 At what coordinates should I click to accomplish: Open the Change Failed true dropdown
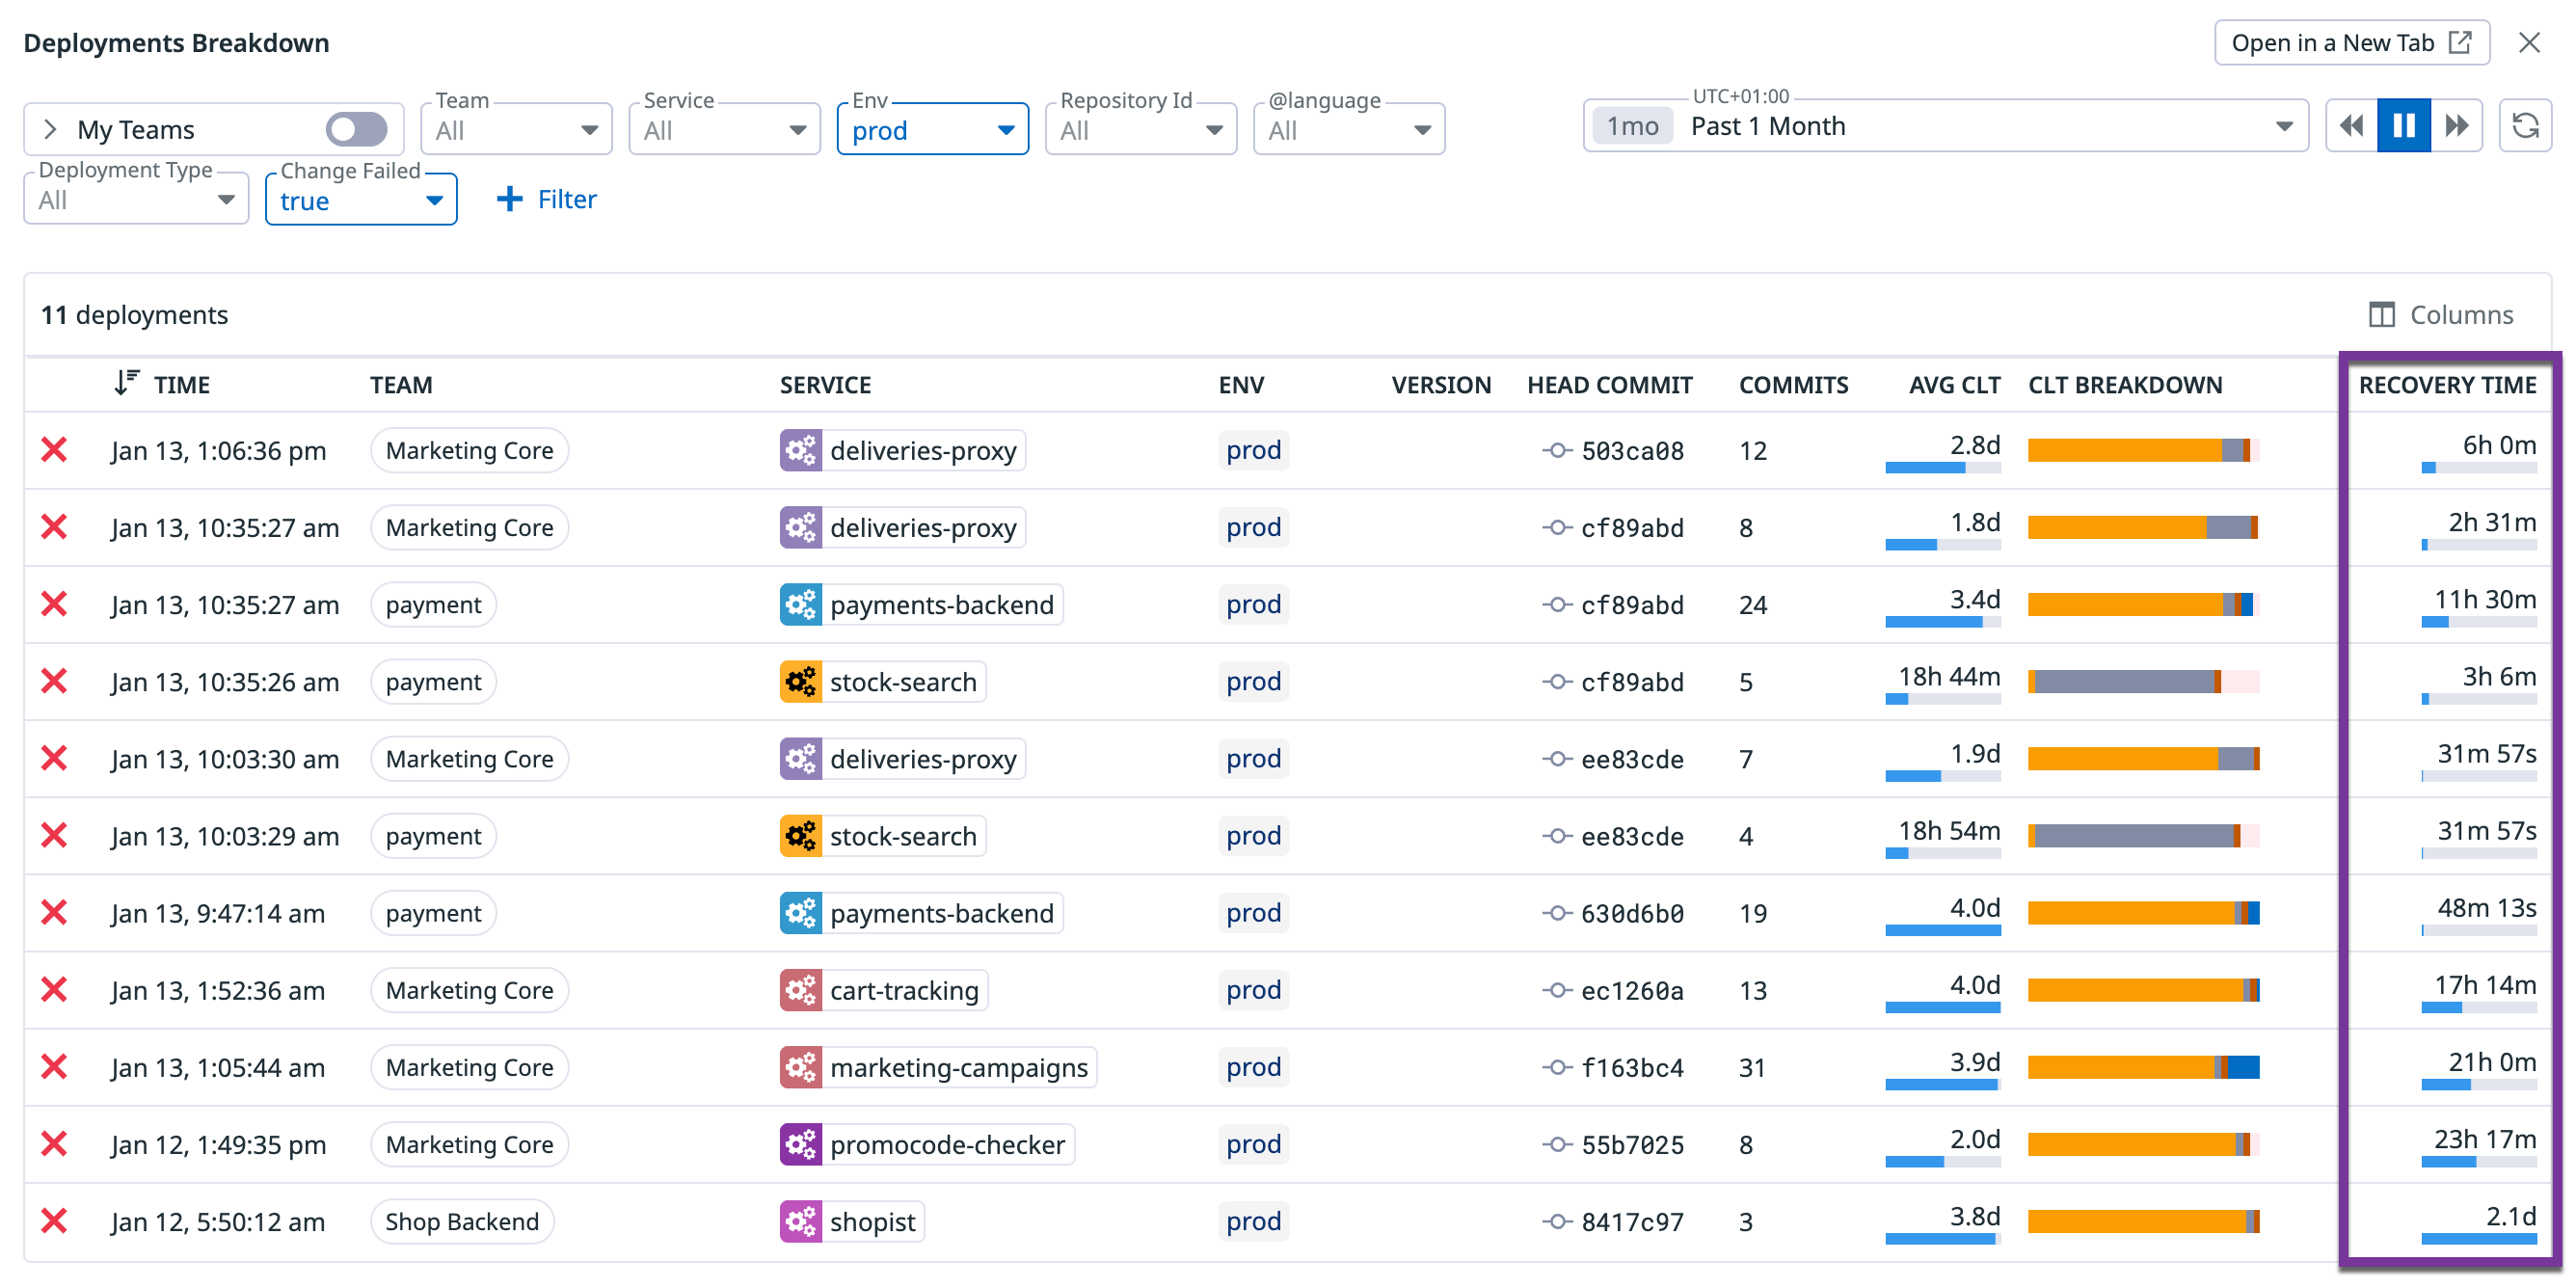click(360, 200)
